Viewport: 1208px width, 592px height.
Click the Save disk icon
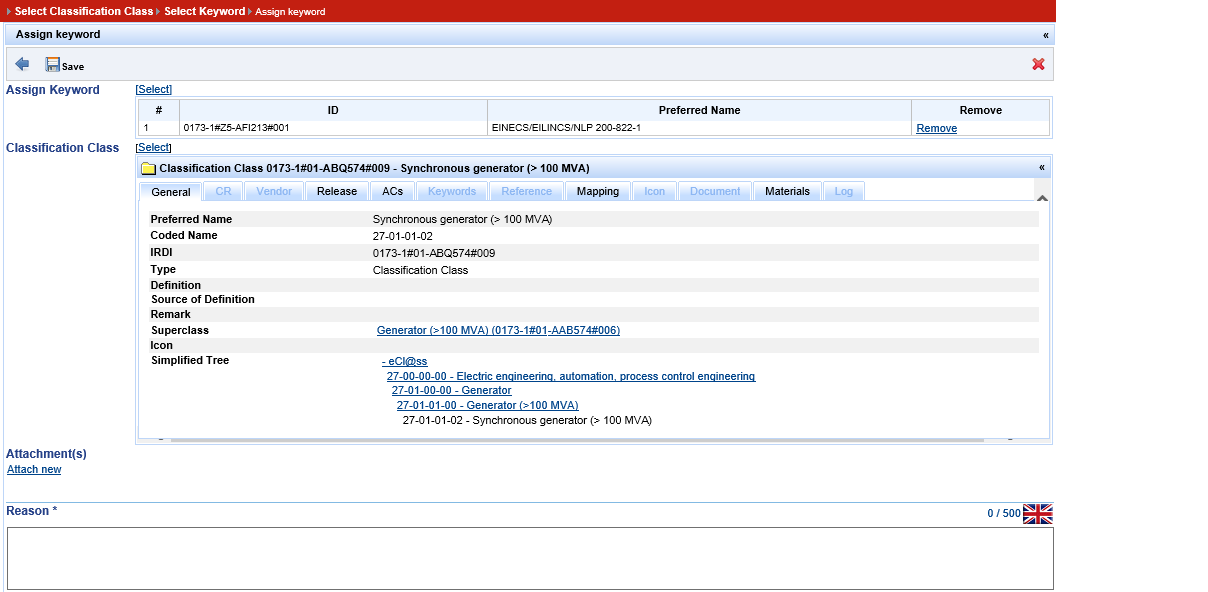click(x=53, y=64)
